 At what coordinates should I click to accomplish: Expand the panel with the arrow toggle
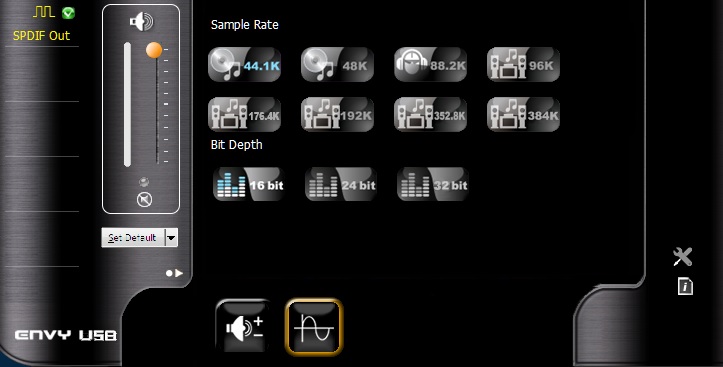pyautogui.click(x=175, y=273)
